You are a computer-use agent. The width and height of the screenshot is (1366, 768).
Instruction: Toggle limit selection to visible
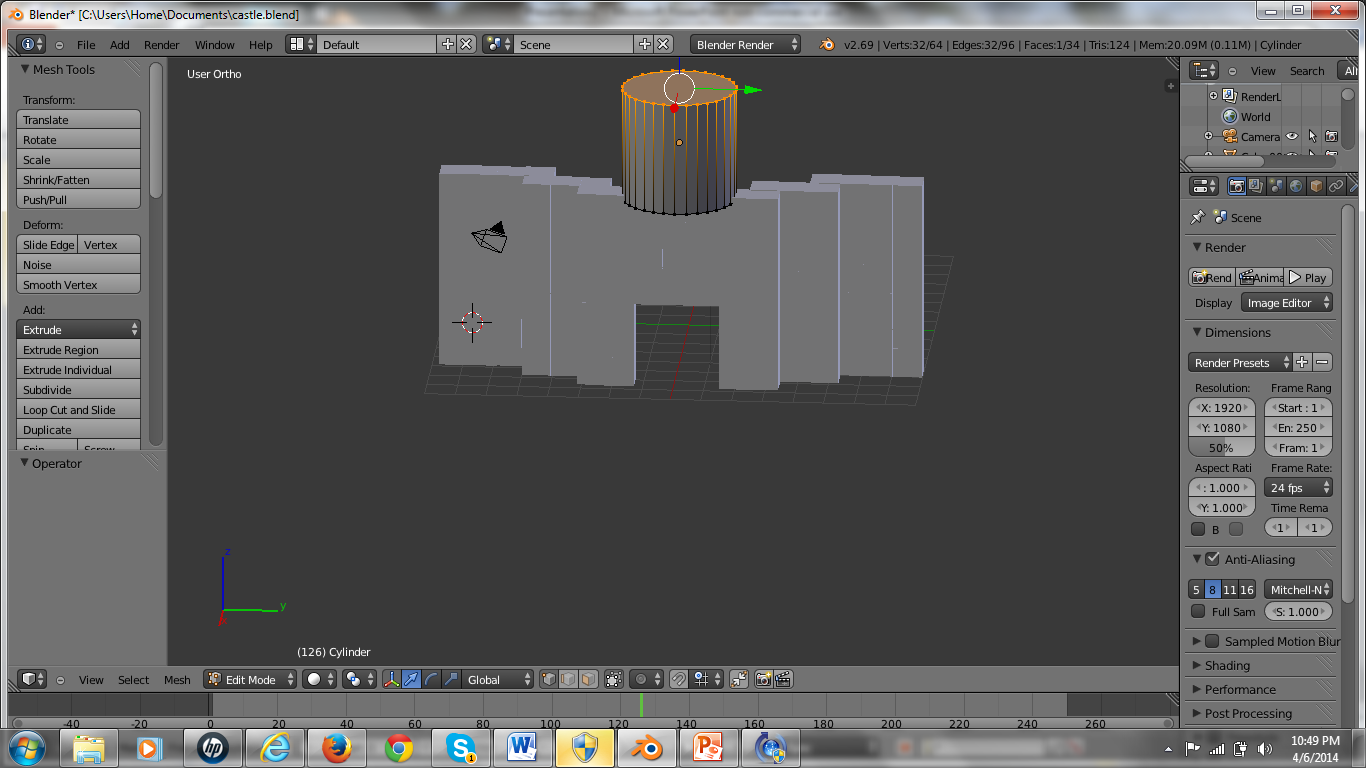coord(614,679)
